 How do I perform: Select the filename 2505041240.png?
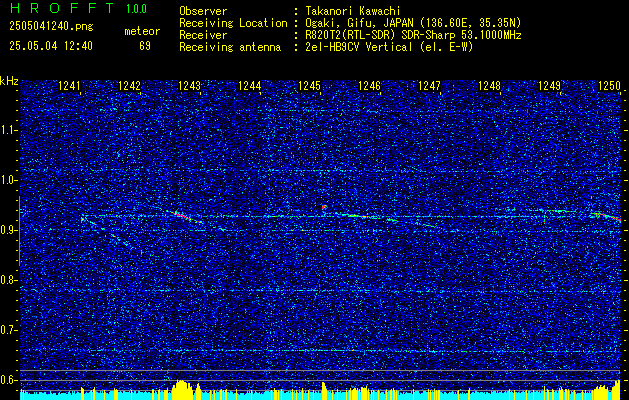(51, 26)
